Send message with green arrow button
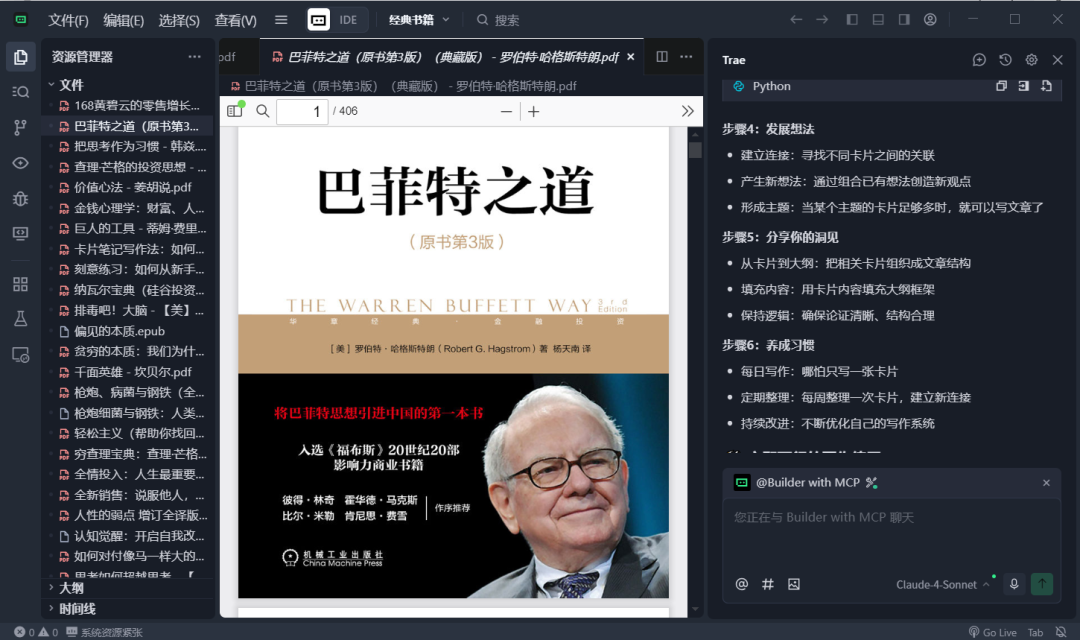1080x640 pixels. pos(1041,584)
